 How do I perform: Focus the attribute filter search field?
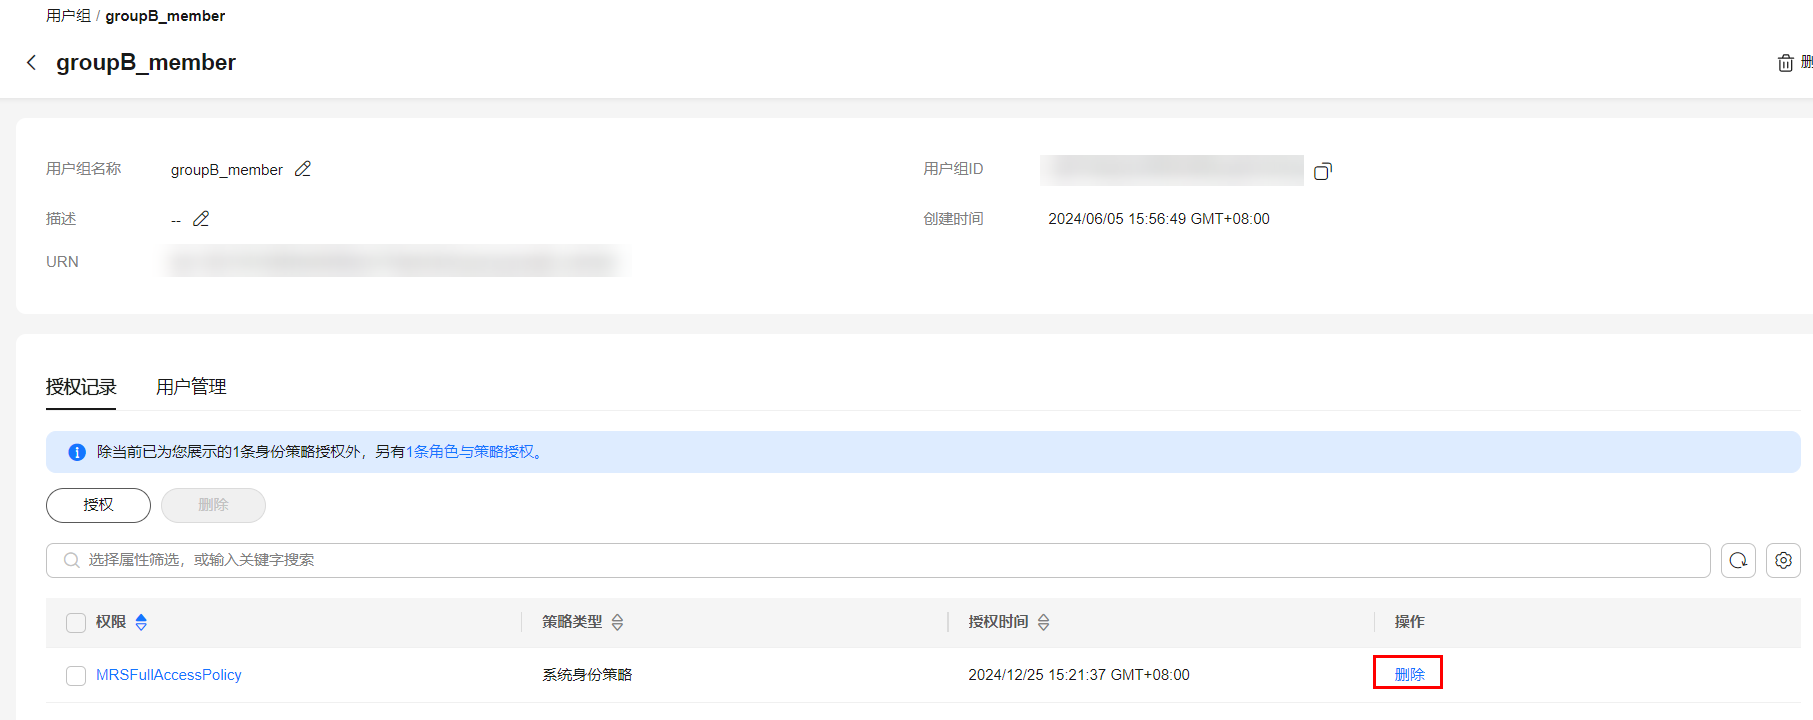coord(880,560)
